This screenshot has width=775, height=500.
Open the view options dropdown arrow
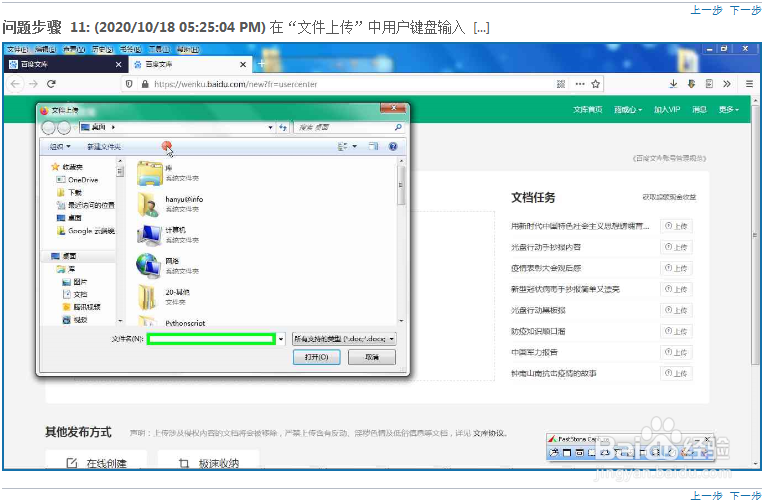pyautogui.click(x=354, y=146)
